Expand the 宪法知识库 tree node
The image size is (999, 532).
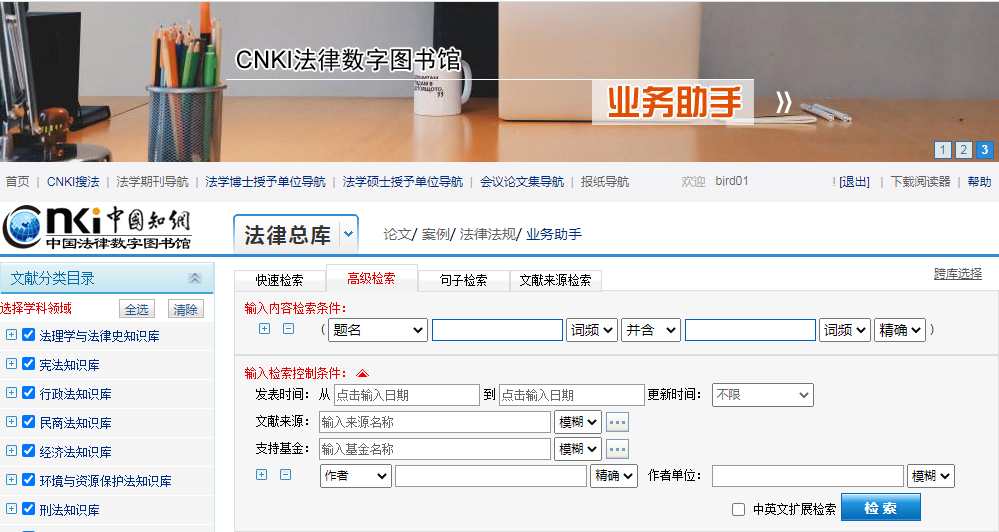point(11,364)
